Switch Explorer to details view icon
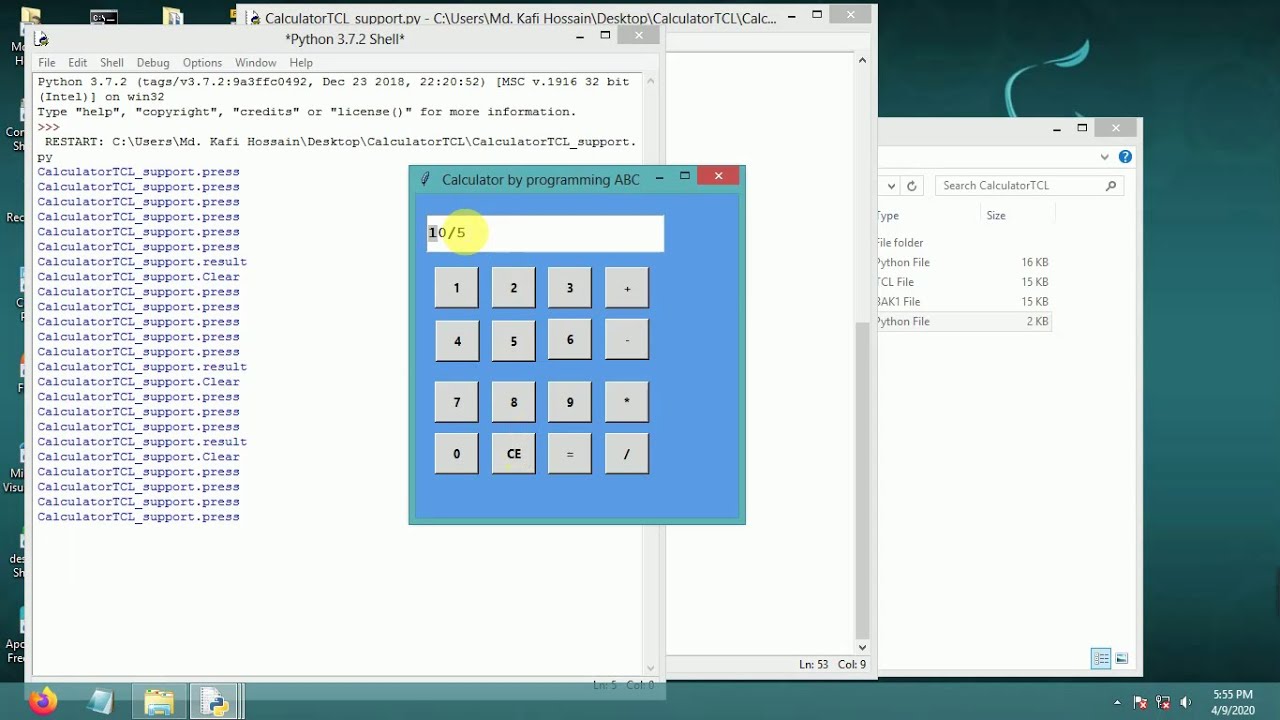This screenshot has height=720, width=1280. click(x=1101, y=658)
